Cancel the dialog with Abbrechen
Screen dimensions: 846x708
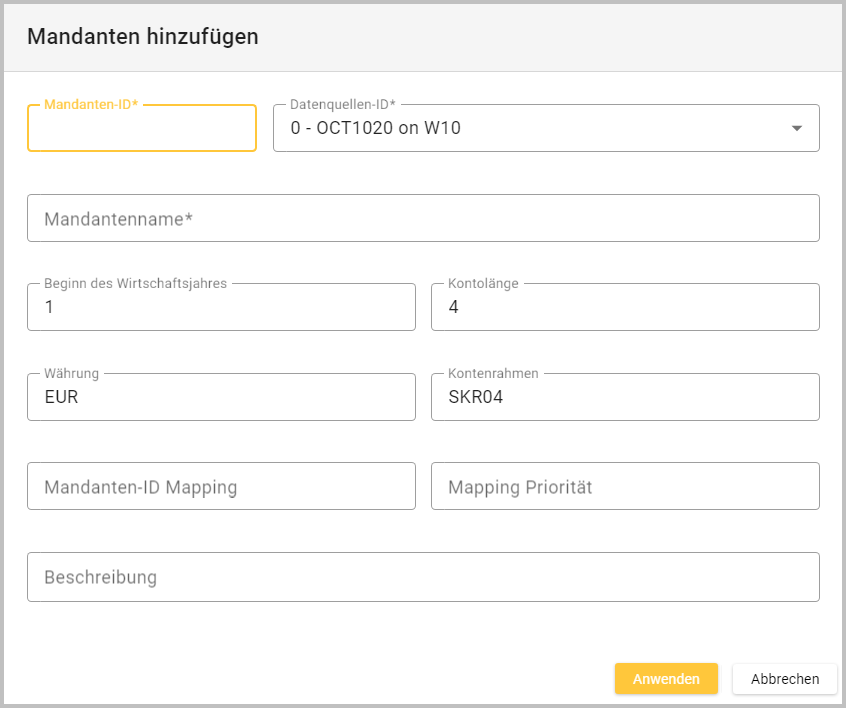[x=784, y=679]
